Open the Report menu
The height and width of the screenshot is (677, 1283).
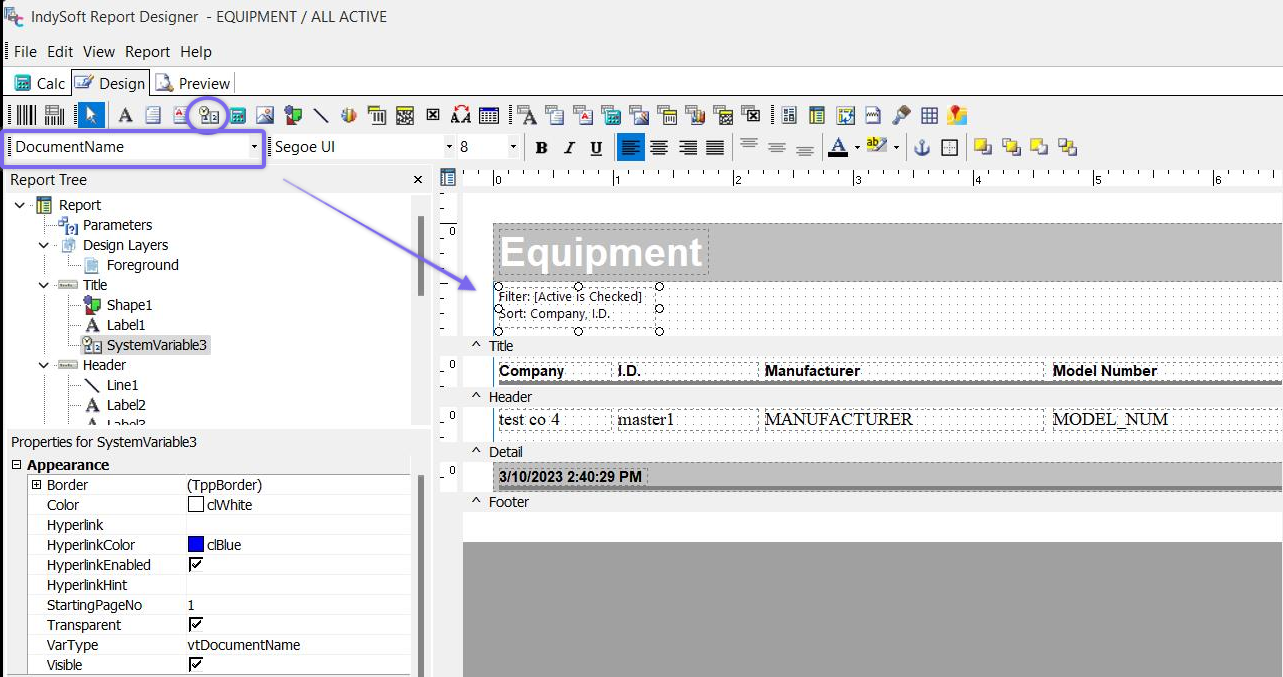[147, 51]
